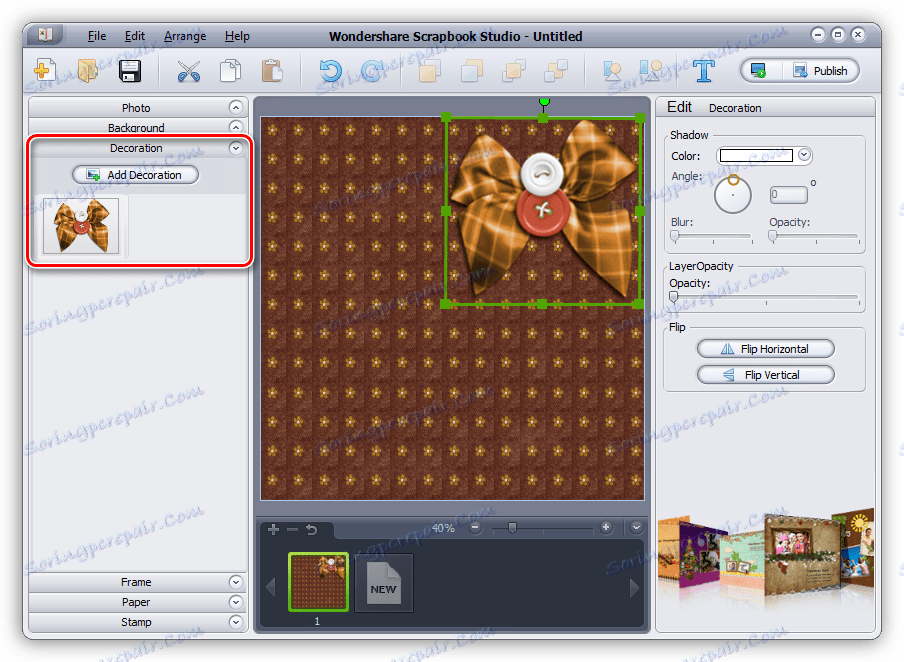Screen dimensions: 904x662
Task: Zoom out using the round minus button
Action: coord(475,527)
